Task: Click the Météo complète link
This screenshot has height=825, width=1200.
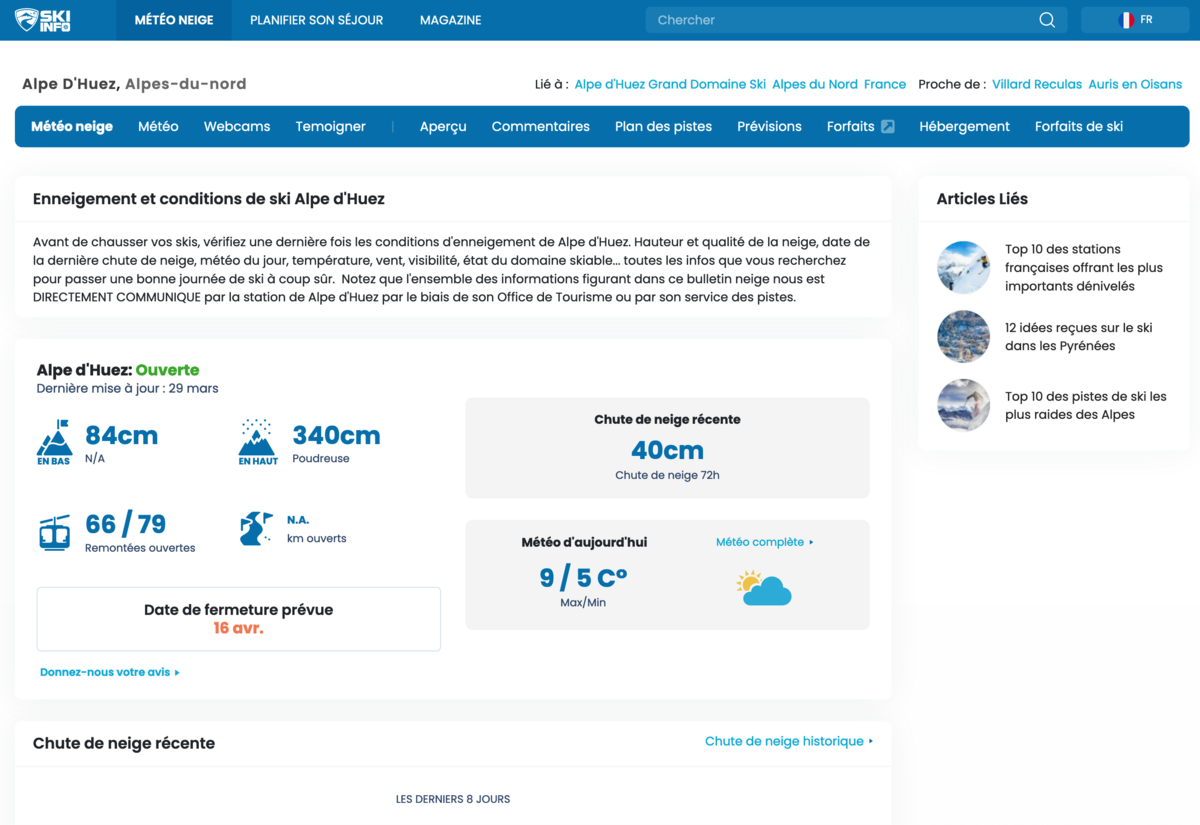Action: click(765, 542)
